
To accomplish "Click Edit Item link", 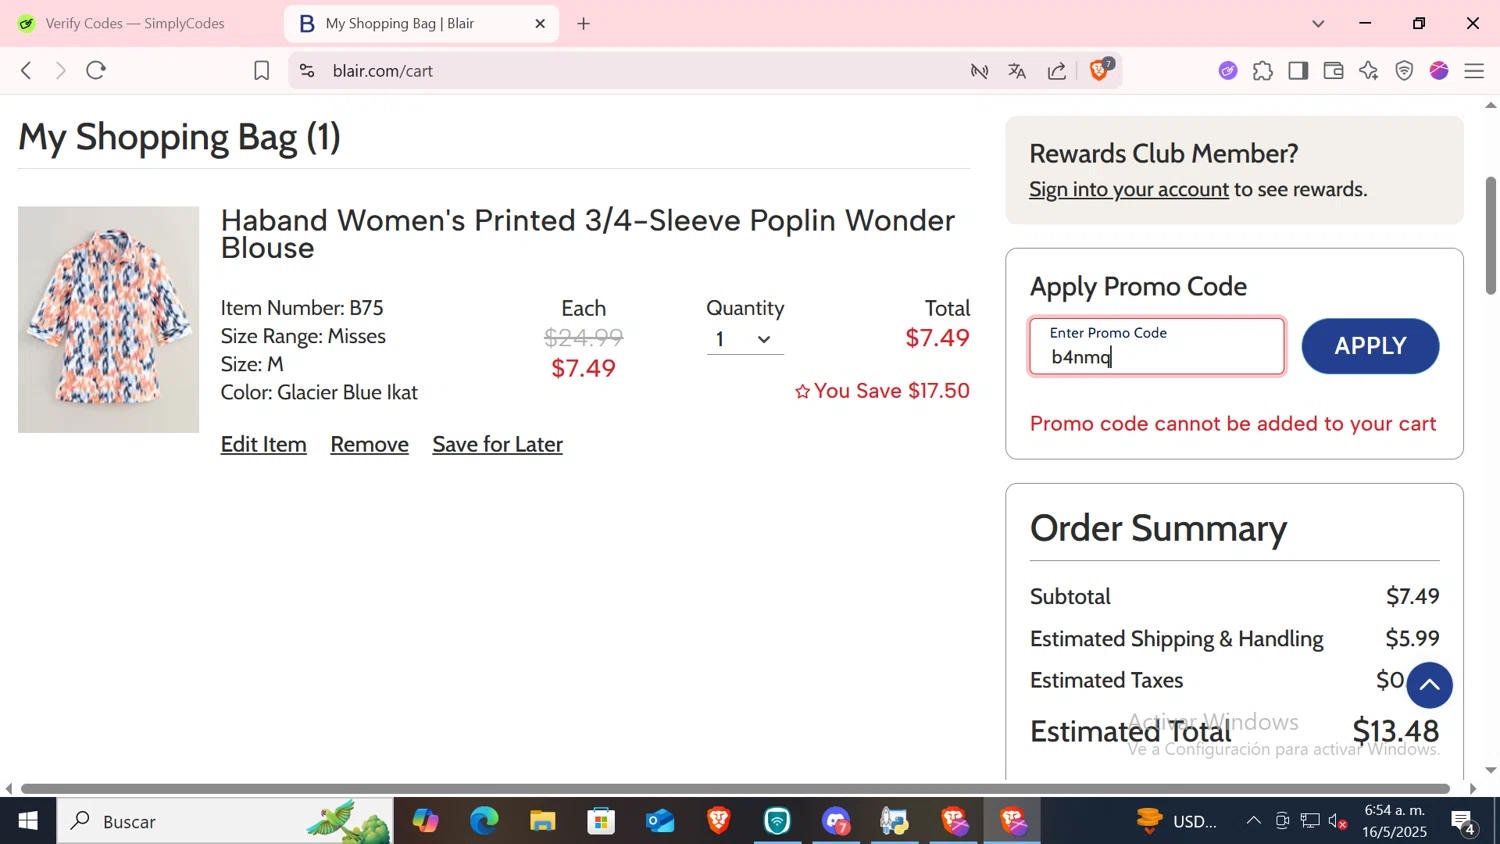I will coord(263,444).
